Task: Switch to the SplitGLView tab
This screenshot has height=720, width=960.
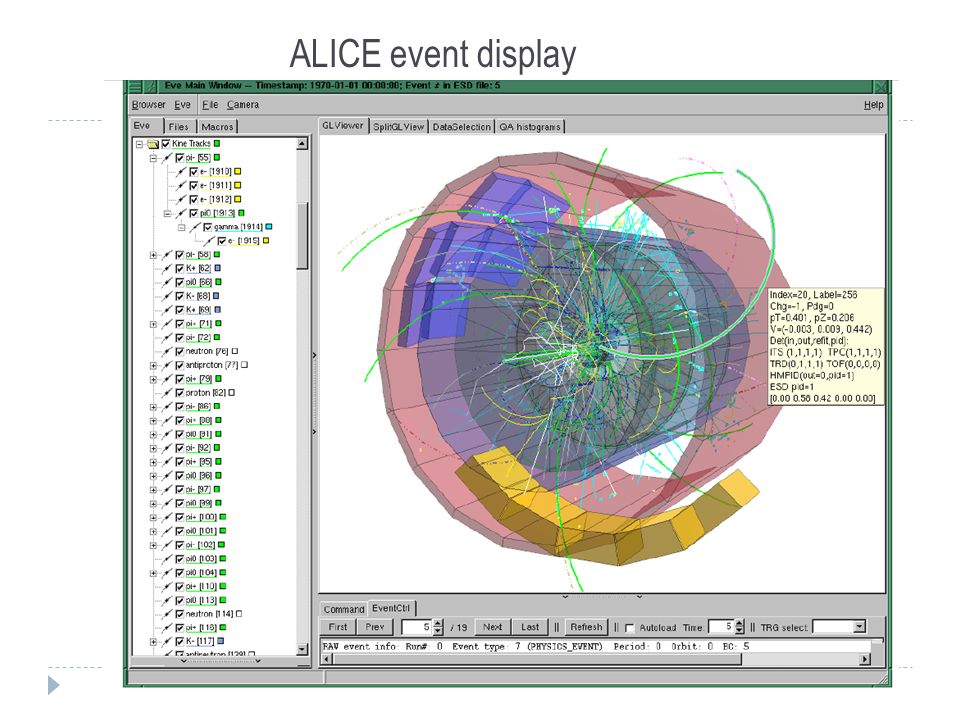Action: pos(399,127)
